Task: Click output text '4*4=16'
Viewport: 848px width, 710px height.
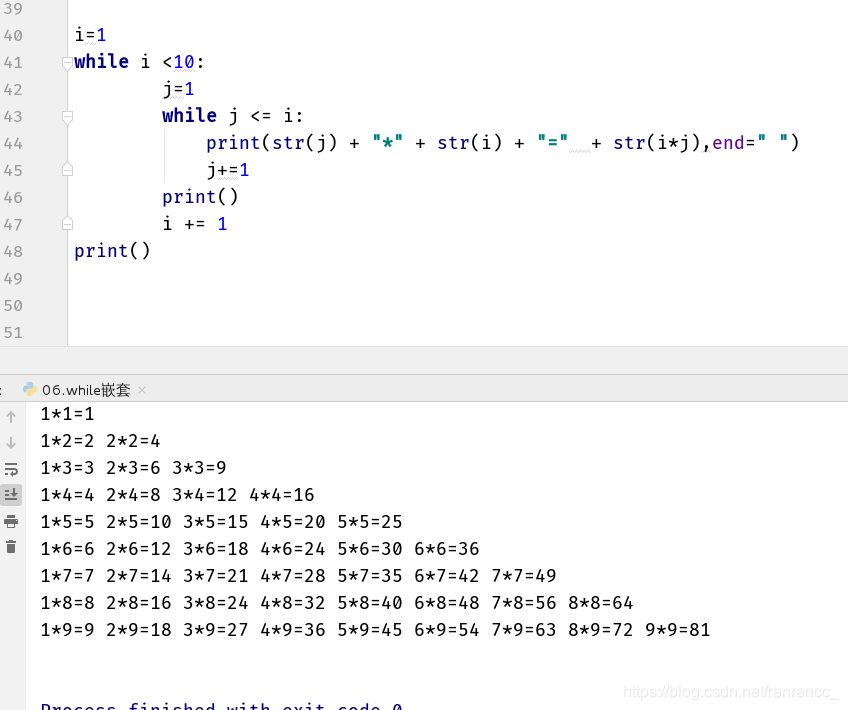Action: (x=282, y=495)
